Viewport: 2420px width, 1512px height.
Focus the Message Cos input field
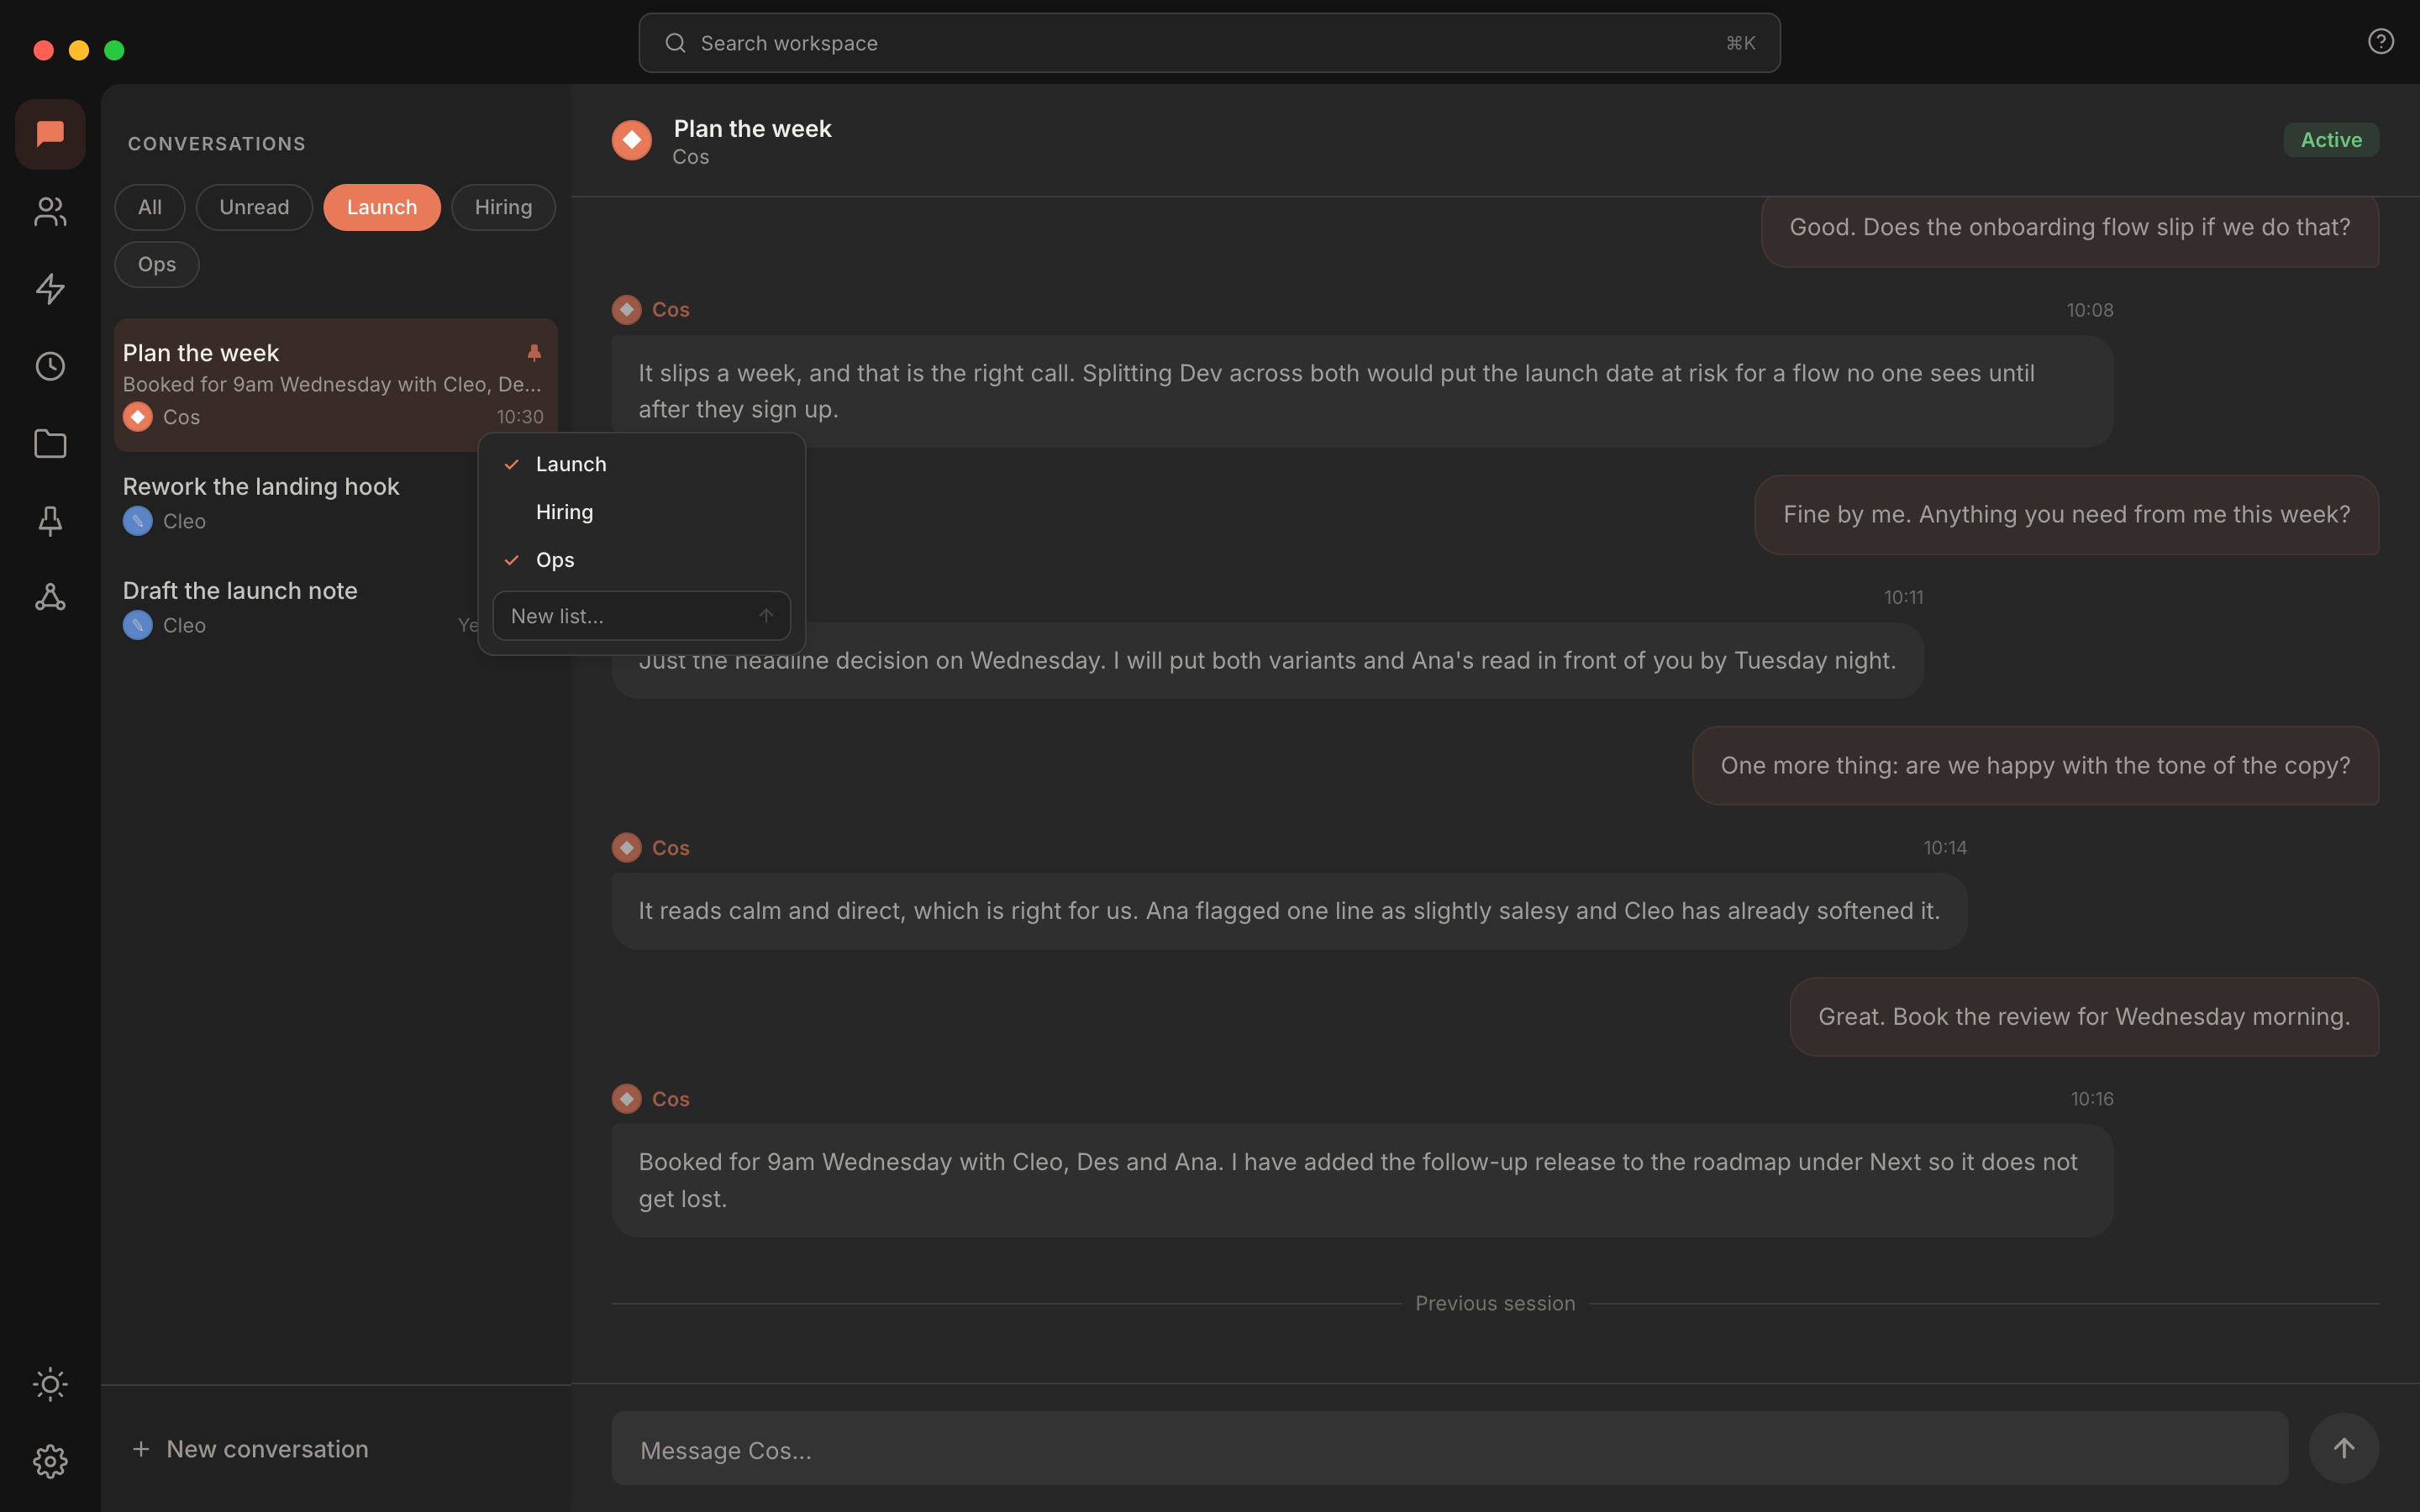(x=1450, y=1448)
